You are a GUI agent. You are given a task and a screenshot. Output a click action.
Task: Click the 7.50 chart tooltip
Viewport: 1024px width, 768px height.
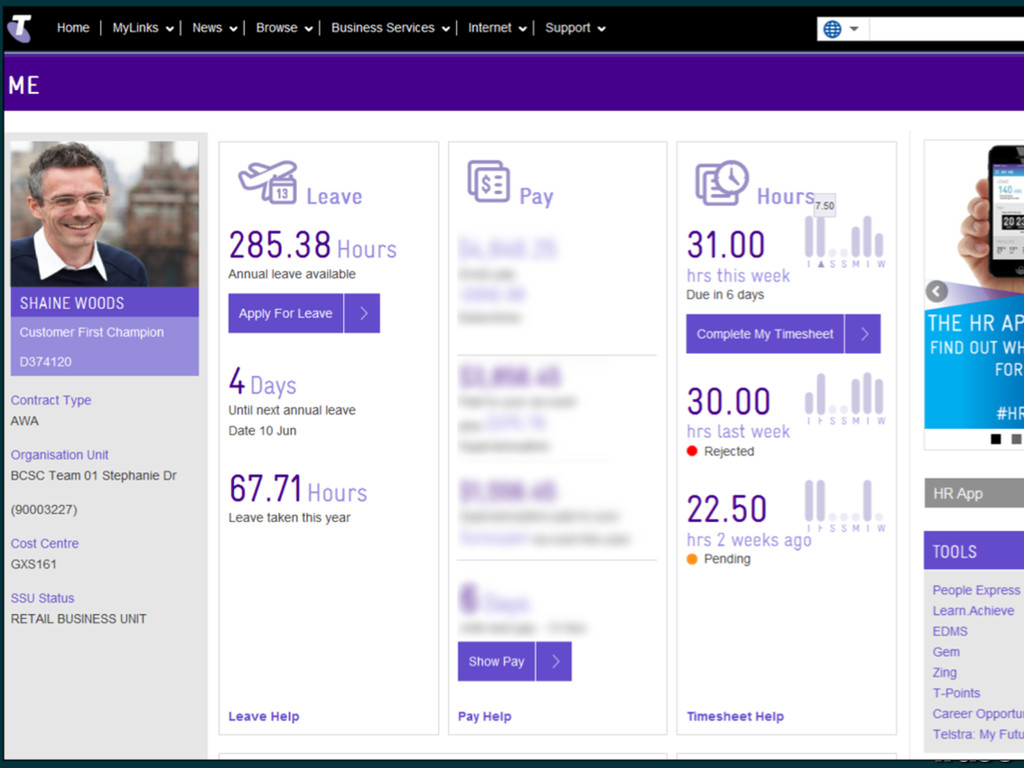(x=825, y=206)
